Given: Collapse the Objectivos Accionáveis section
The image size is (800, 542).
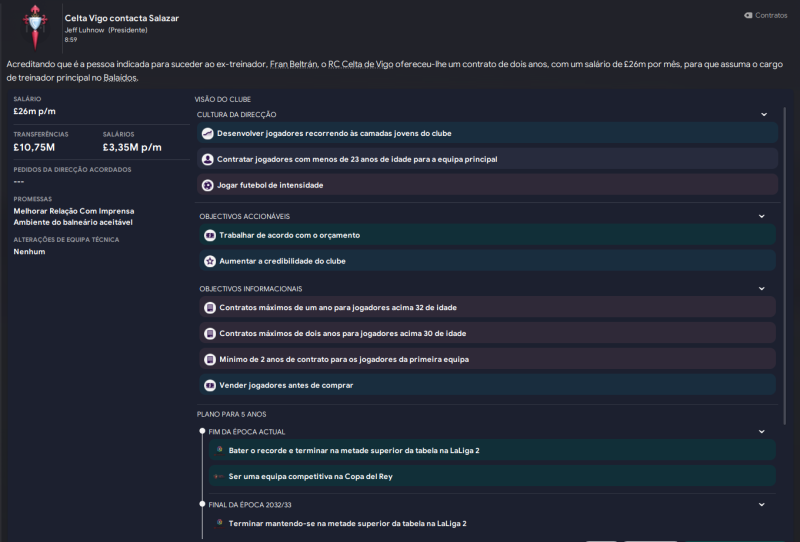Looking at the screenshot, I should click(762, 216).
